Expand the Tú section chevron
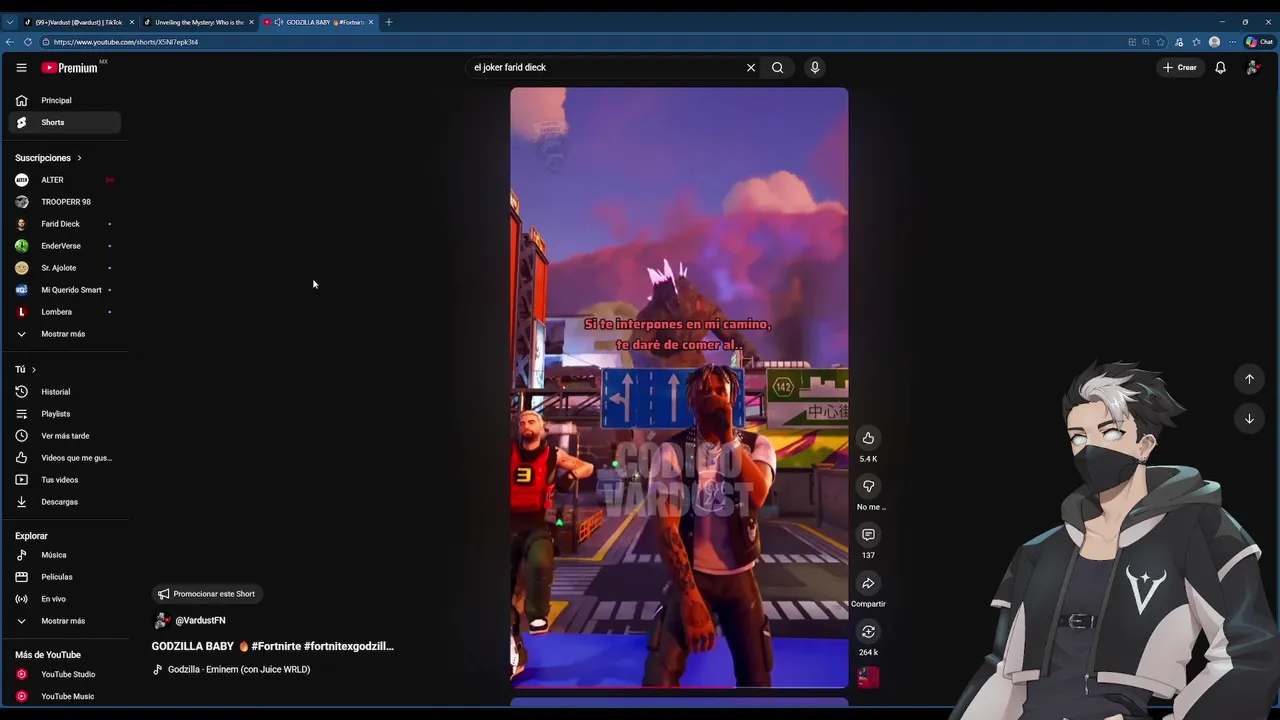The image size is (1280, 720). coord(33,369)
